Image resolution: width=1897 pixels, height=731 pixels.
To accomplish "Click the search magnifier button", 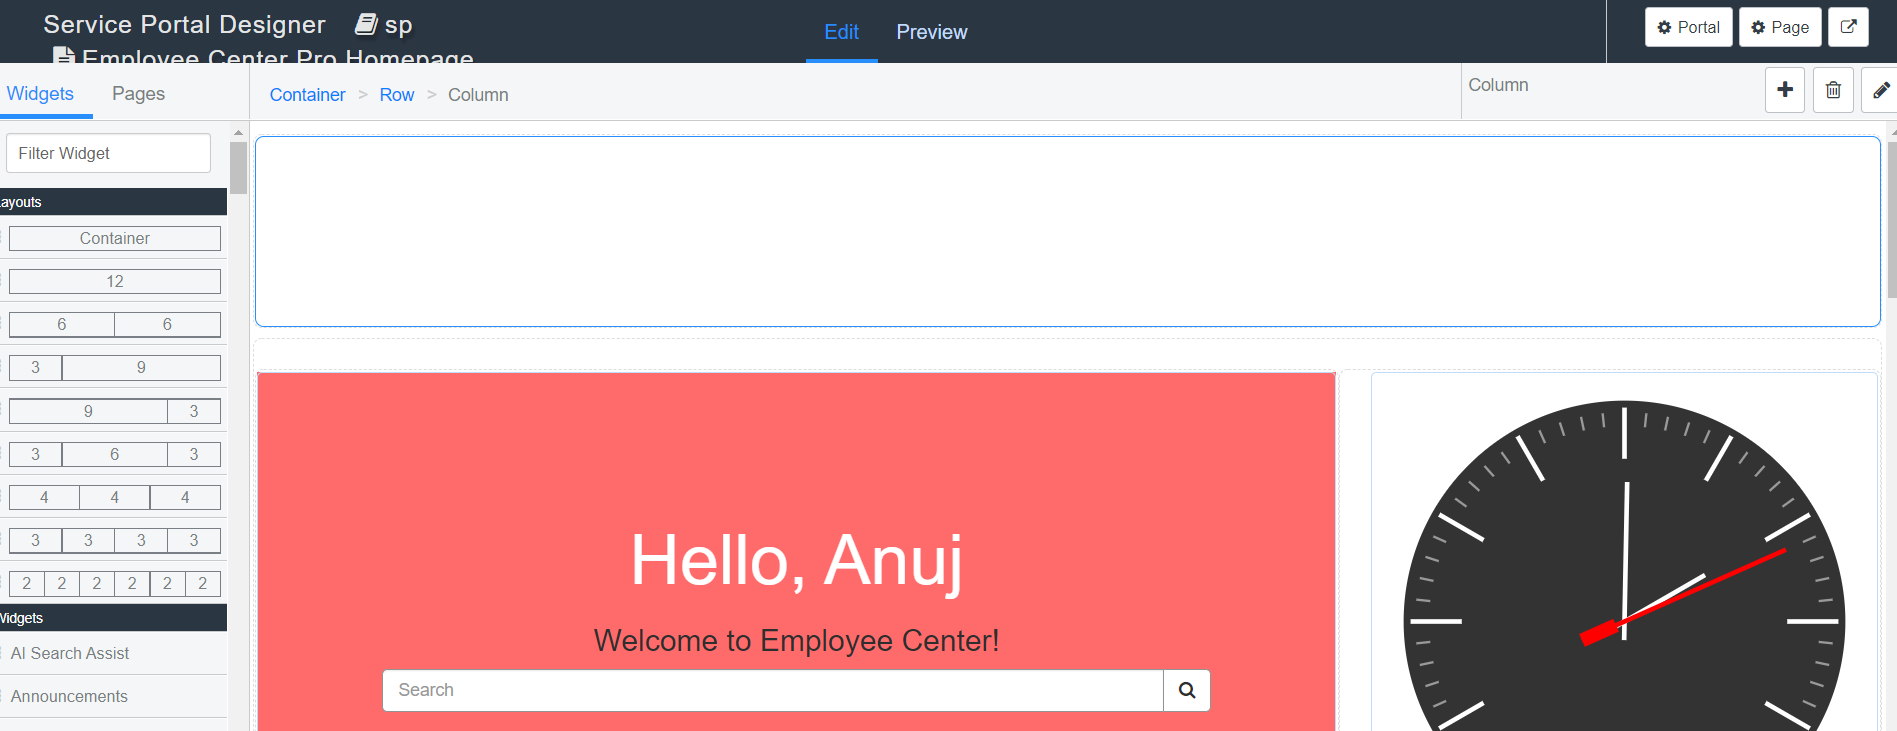I will 1187,690.
